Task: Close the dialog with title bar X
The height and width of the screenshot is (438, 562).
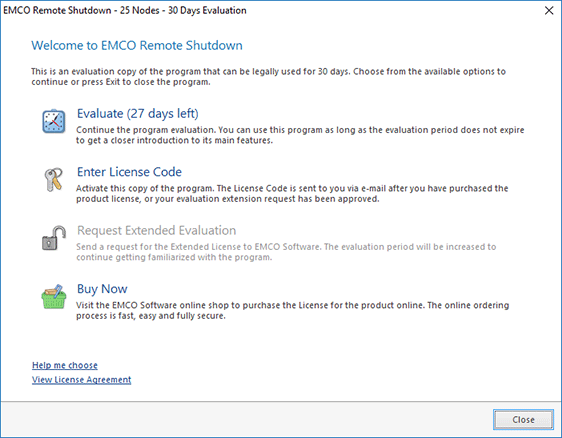Action: click(549, 10)
